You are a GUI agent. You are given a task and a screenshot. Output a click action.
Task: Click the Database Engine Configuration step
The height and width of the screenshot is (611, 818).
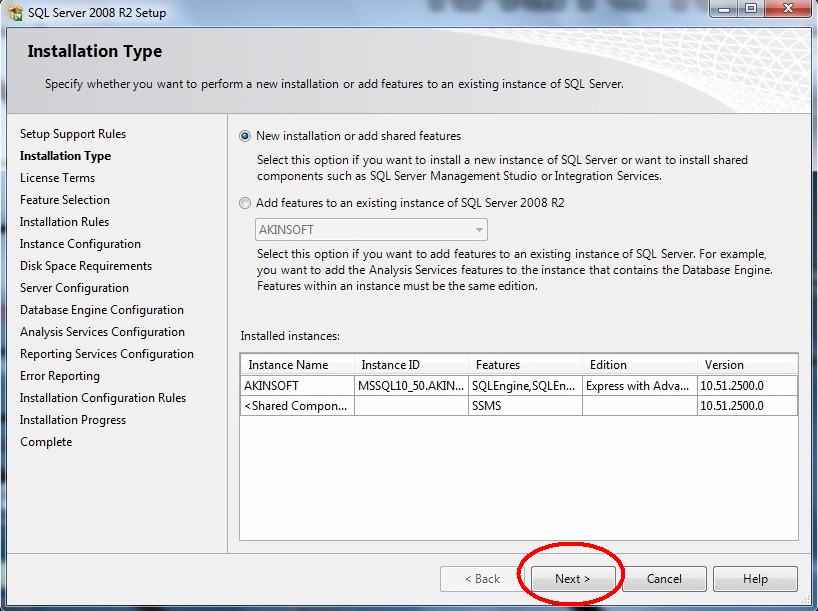pyautogui.click(x=102, y=310)
